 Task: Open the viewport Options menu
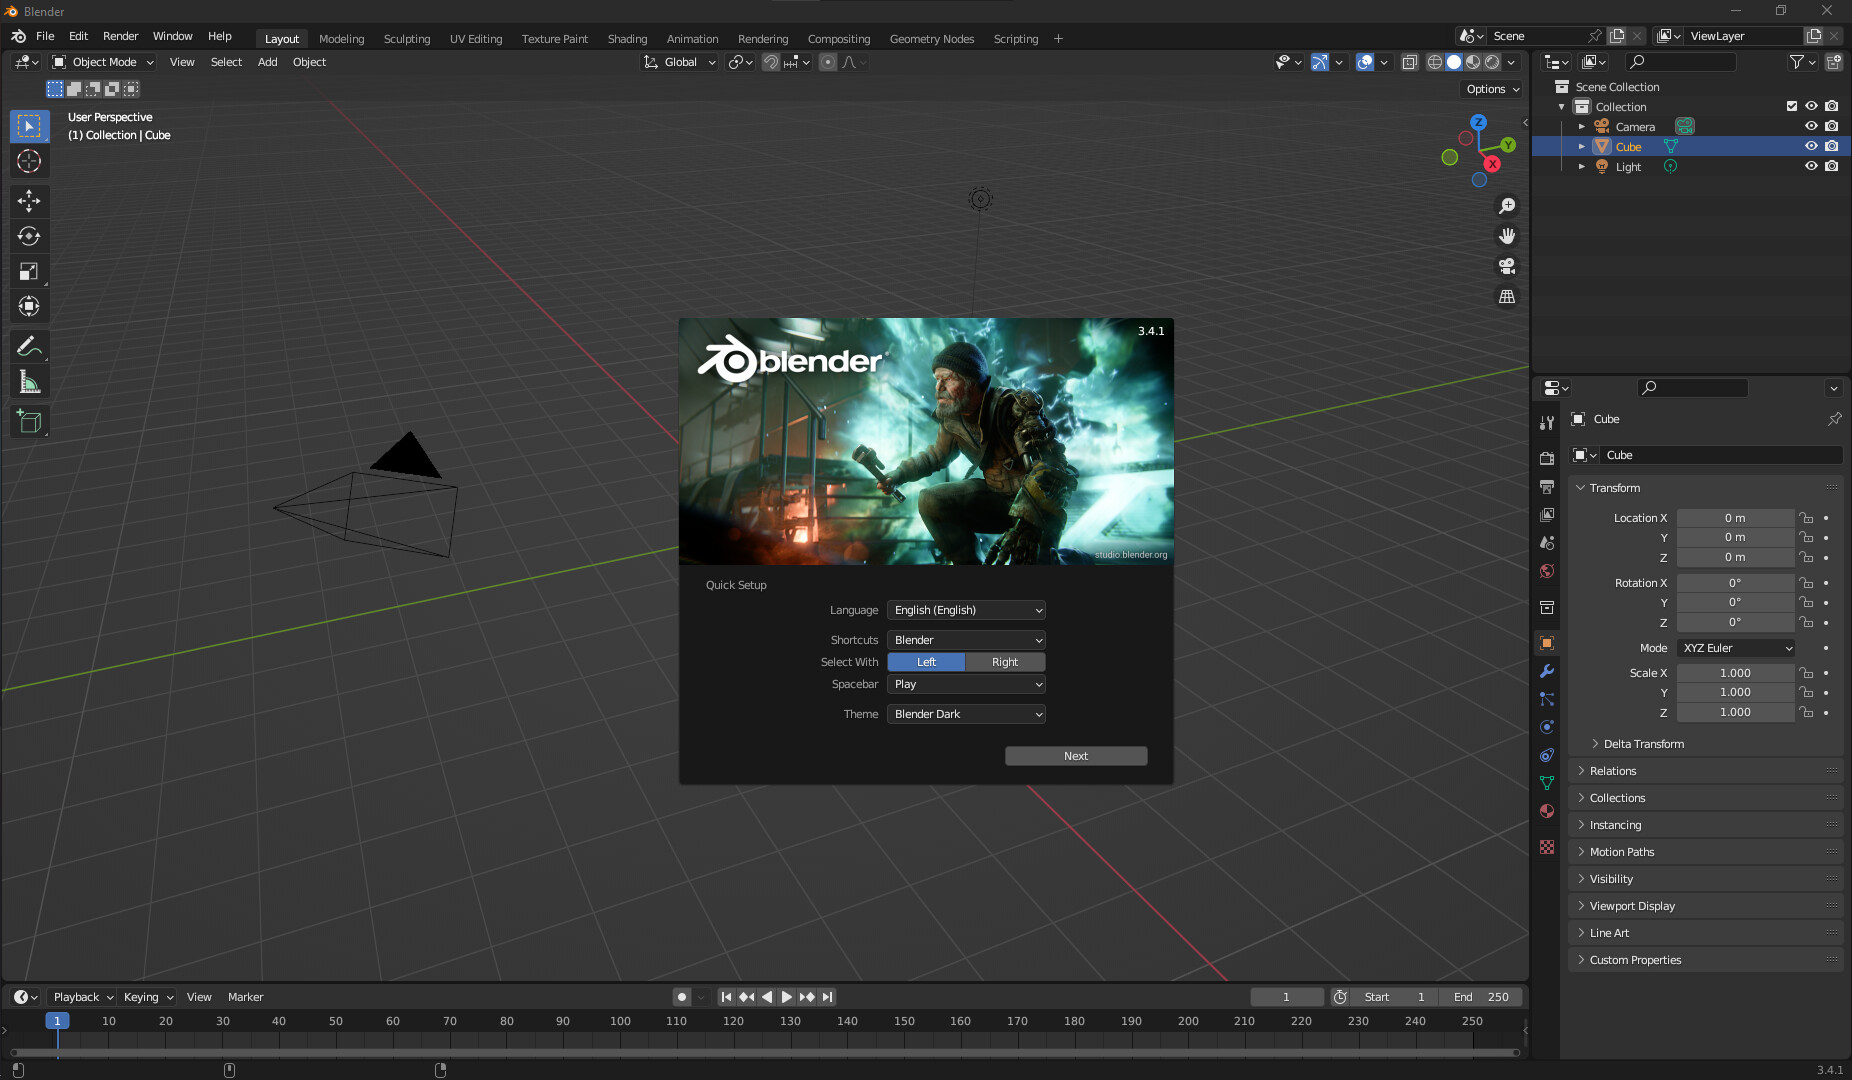pyautogui.click(x=1489, y=89)
